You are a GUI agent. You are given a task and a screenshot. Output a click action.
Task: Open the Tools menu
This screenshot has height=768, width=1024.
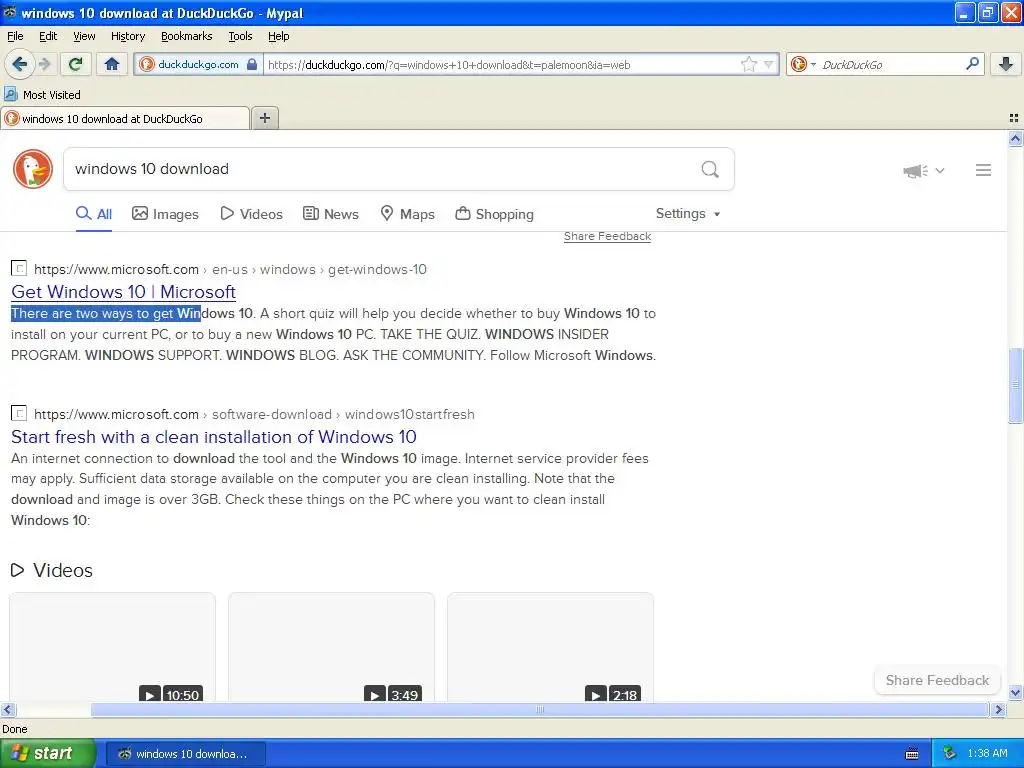coord(240,36)
